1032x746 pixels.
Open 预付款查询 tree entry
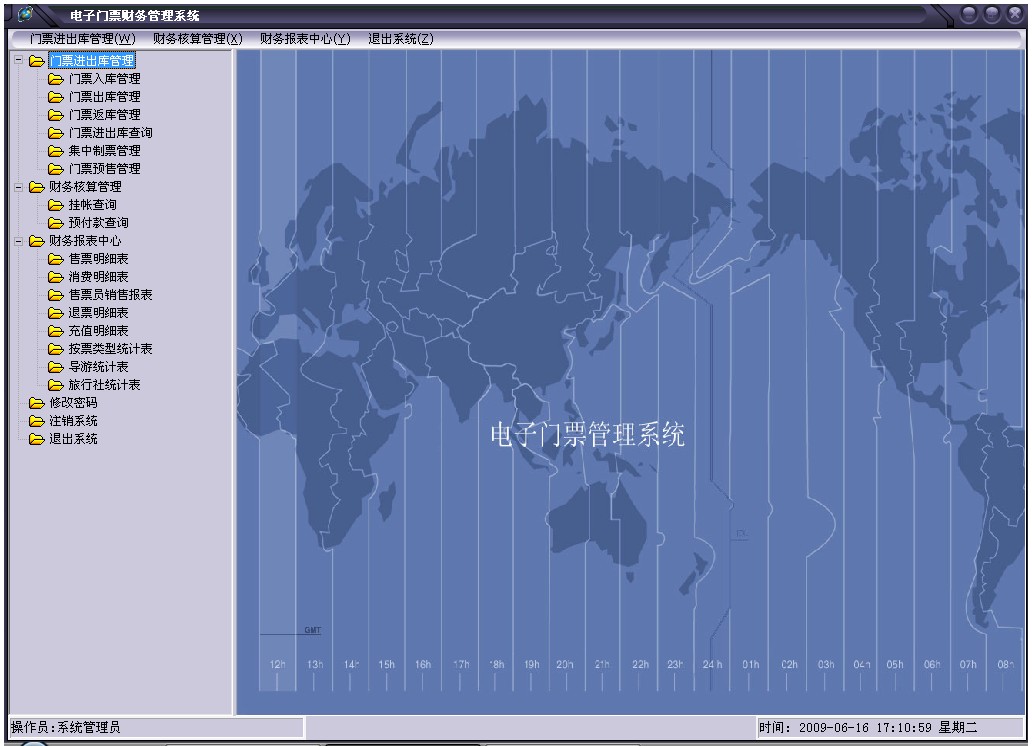pyautogui.click(x=98, y=223)
